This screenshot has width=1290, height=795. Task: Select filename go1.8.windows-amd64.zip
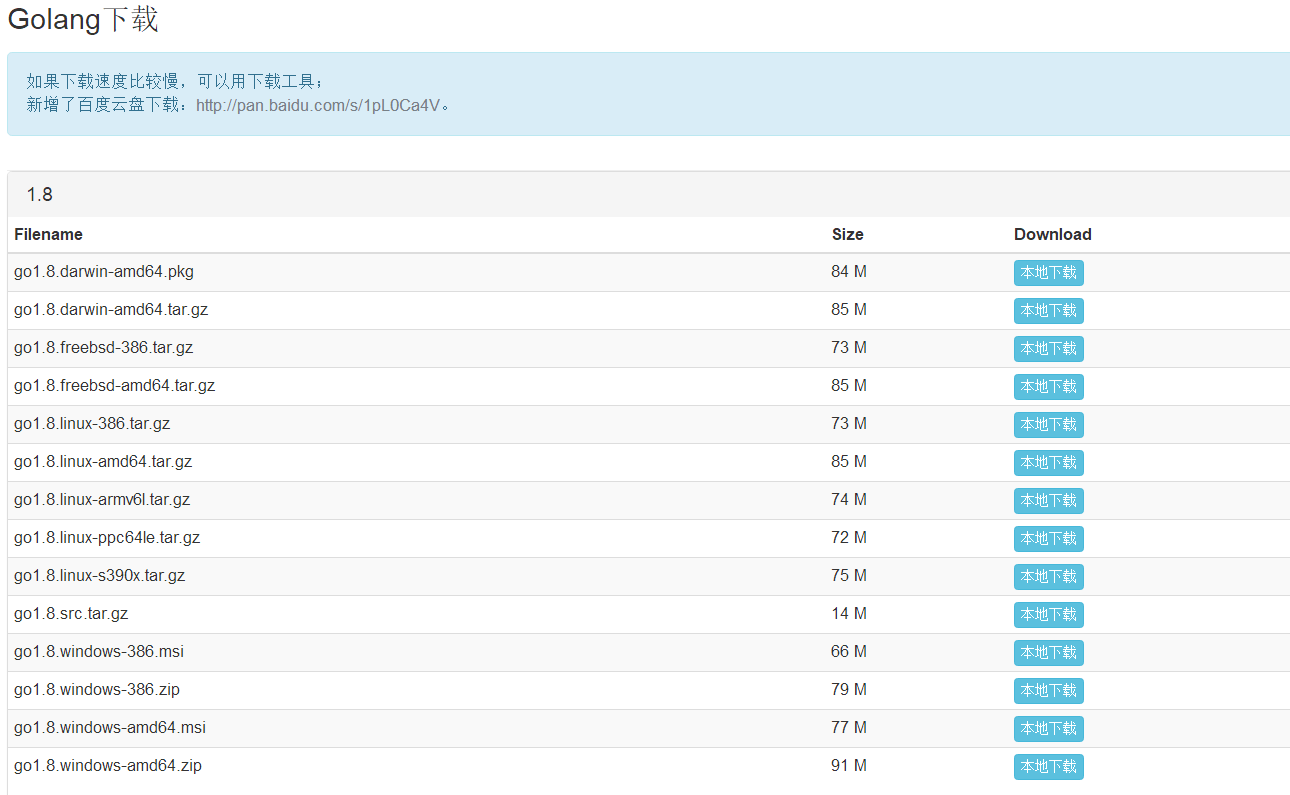(108, 766)
